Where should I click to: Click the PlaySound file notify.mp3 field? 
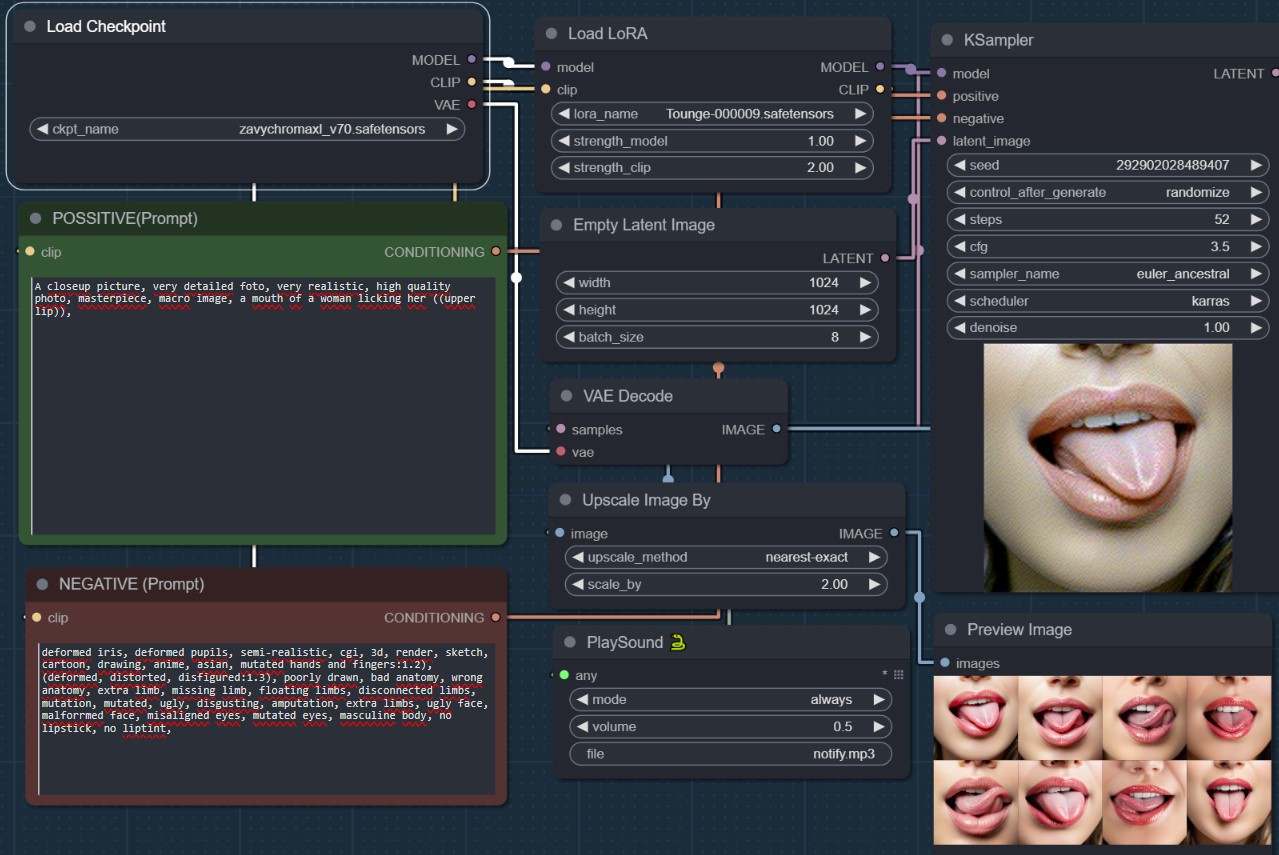(x=730, y=754)
